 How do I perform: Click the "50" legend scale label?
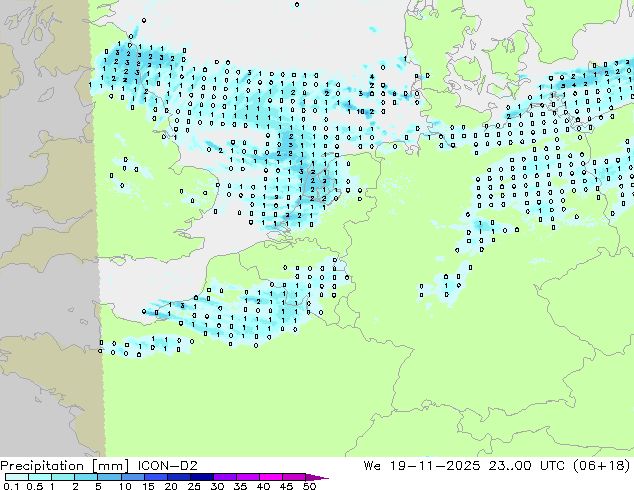[309, 486]
